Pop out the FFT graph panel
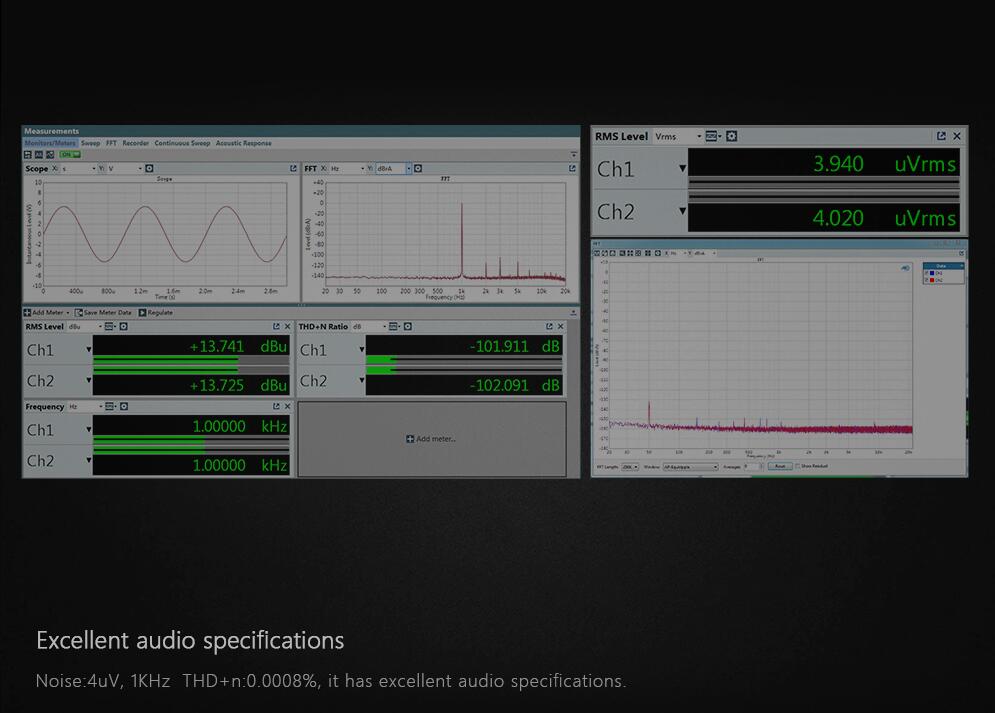This screenshot has height=713, width=995. tap(572, 169)
